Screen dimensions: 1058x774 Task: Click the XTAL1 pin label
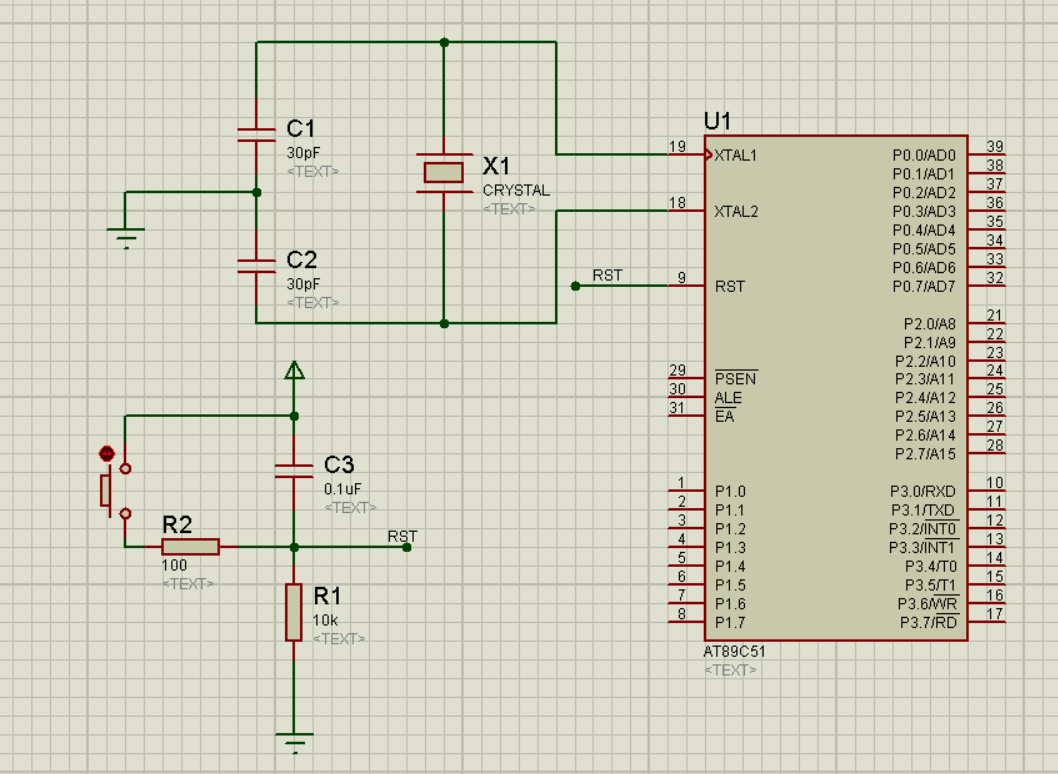[735, 155]
